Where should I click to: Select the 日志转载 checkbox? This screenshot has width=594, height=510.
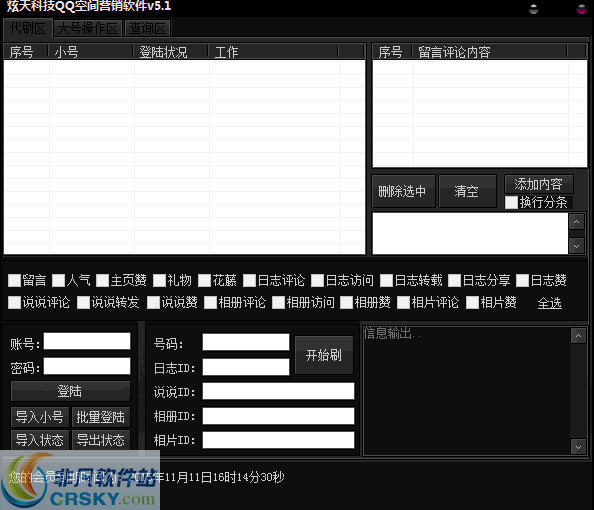point(386,280)
